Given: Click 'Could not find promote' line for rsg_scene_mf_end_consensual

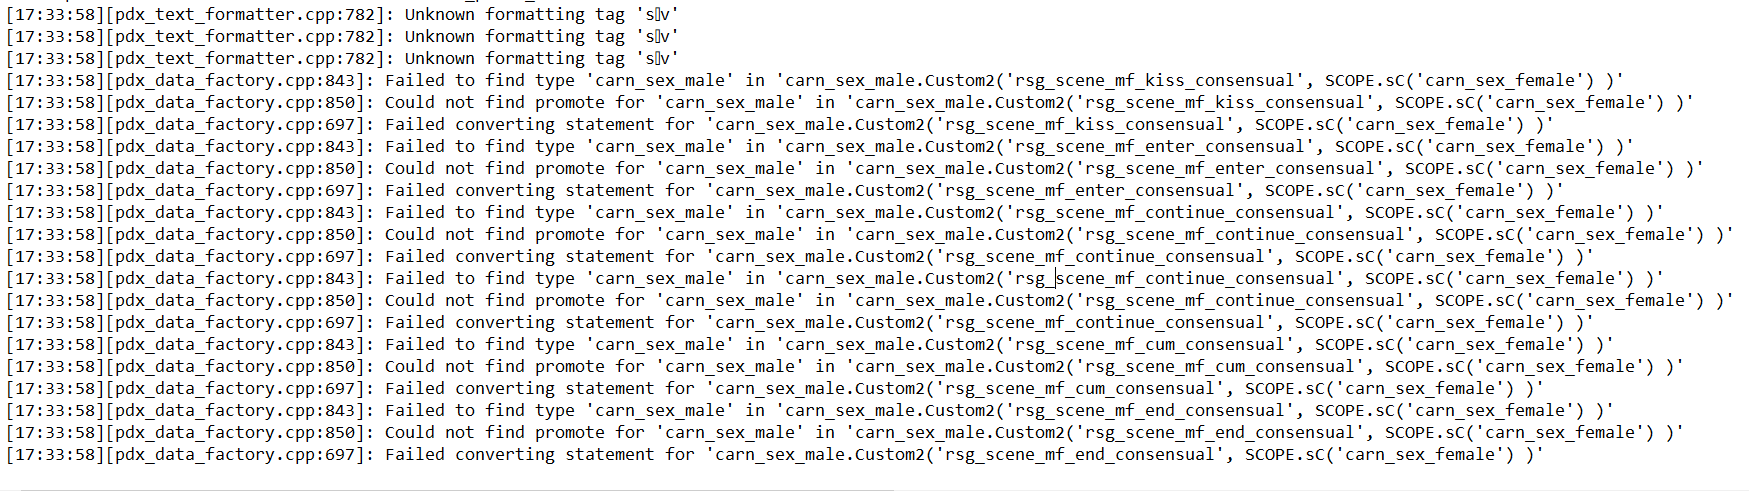Looking at the screenshot, I should tap(845, 432).
